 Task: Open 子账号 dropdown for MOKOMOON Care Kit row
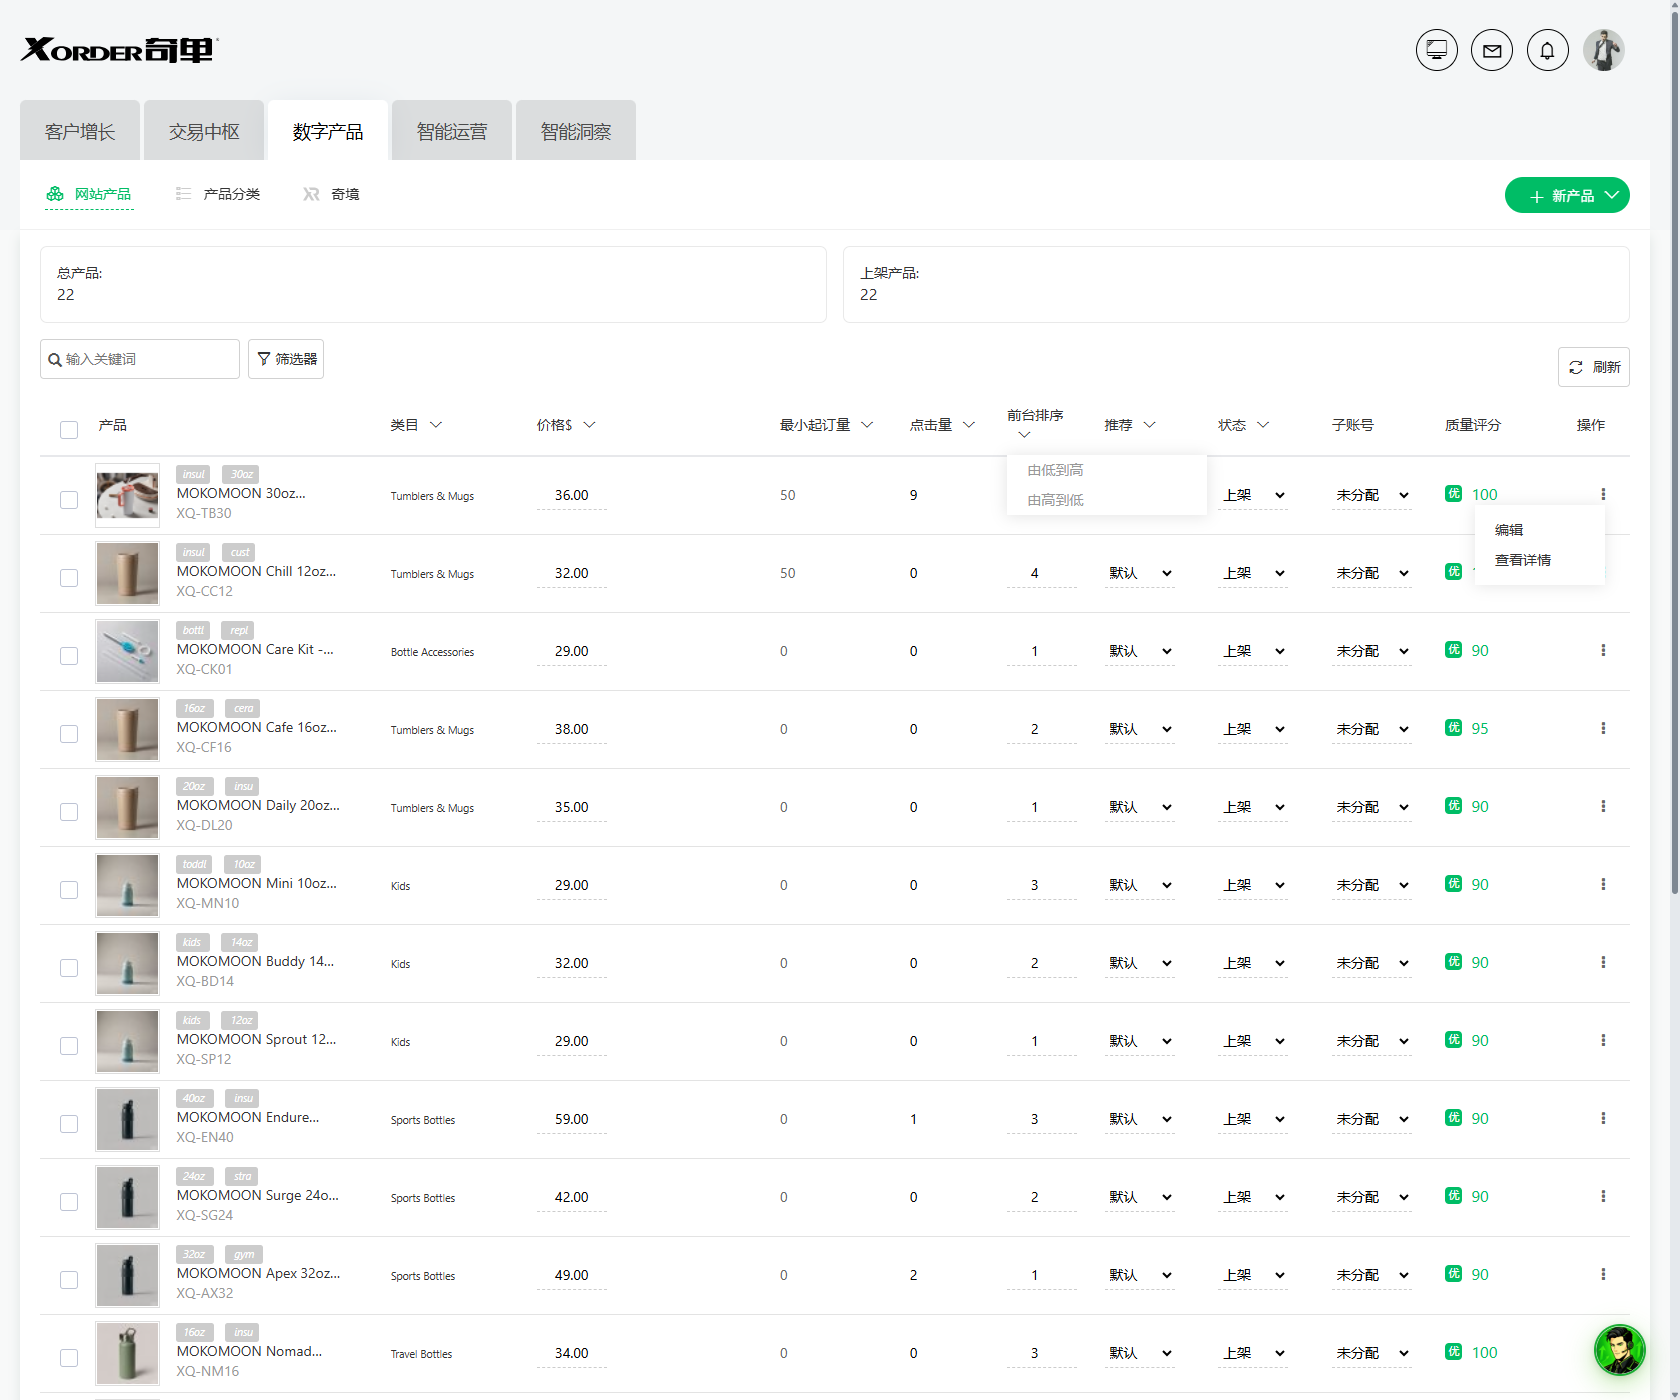[1372, 651]
